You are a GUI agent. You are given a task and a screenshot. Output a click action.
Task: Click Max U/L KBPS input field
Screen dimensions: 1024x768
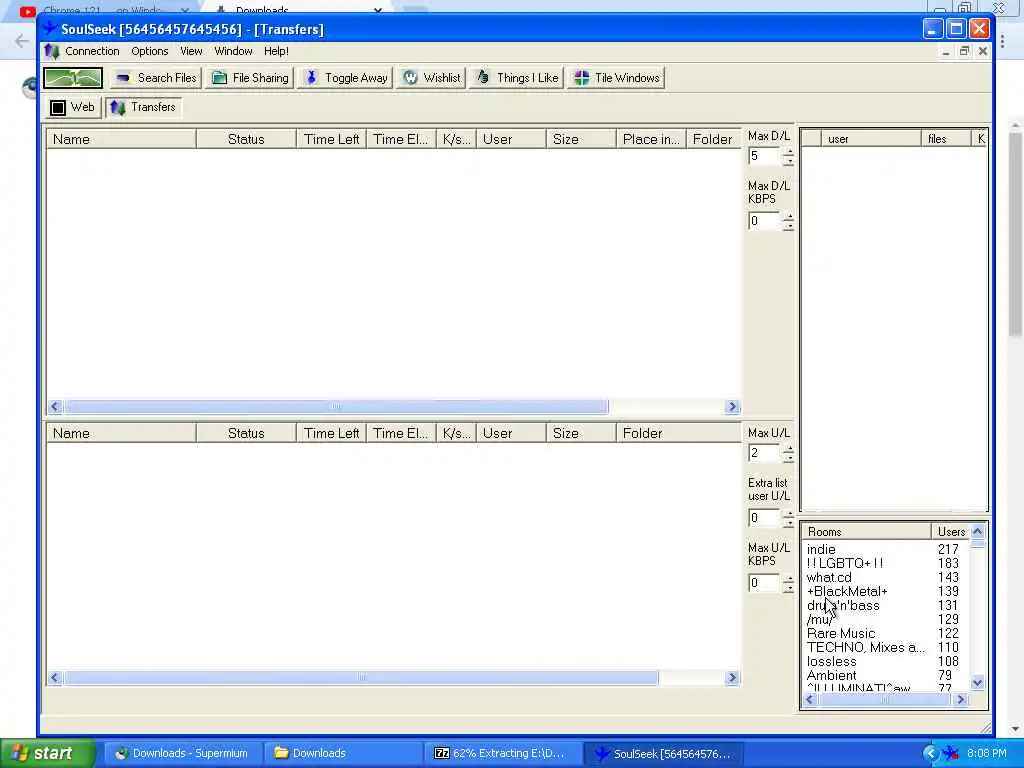click(x=764, y=583)
